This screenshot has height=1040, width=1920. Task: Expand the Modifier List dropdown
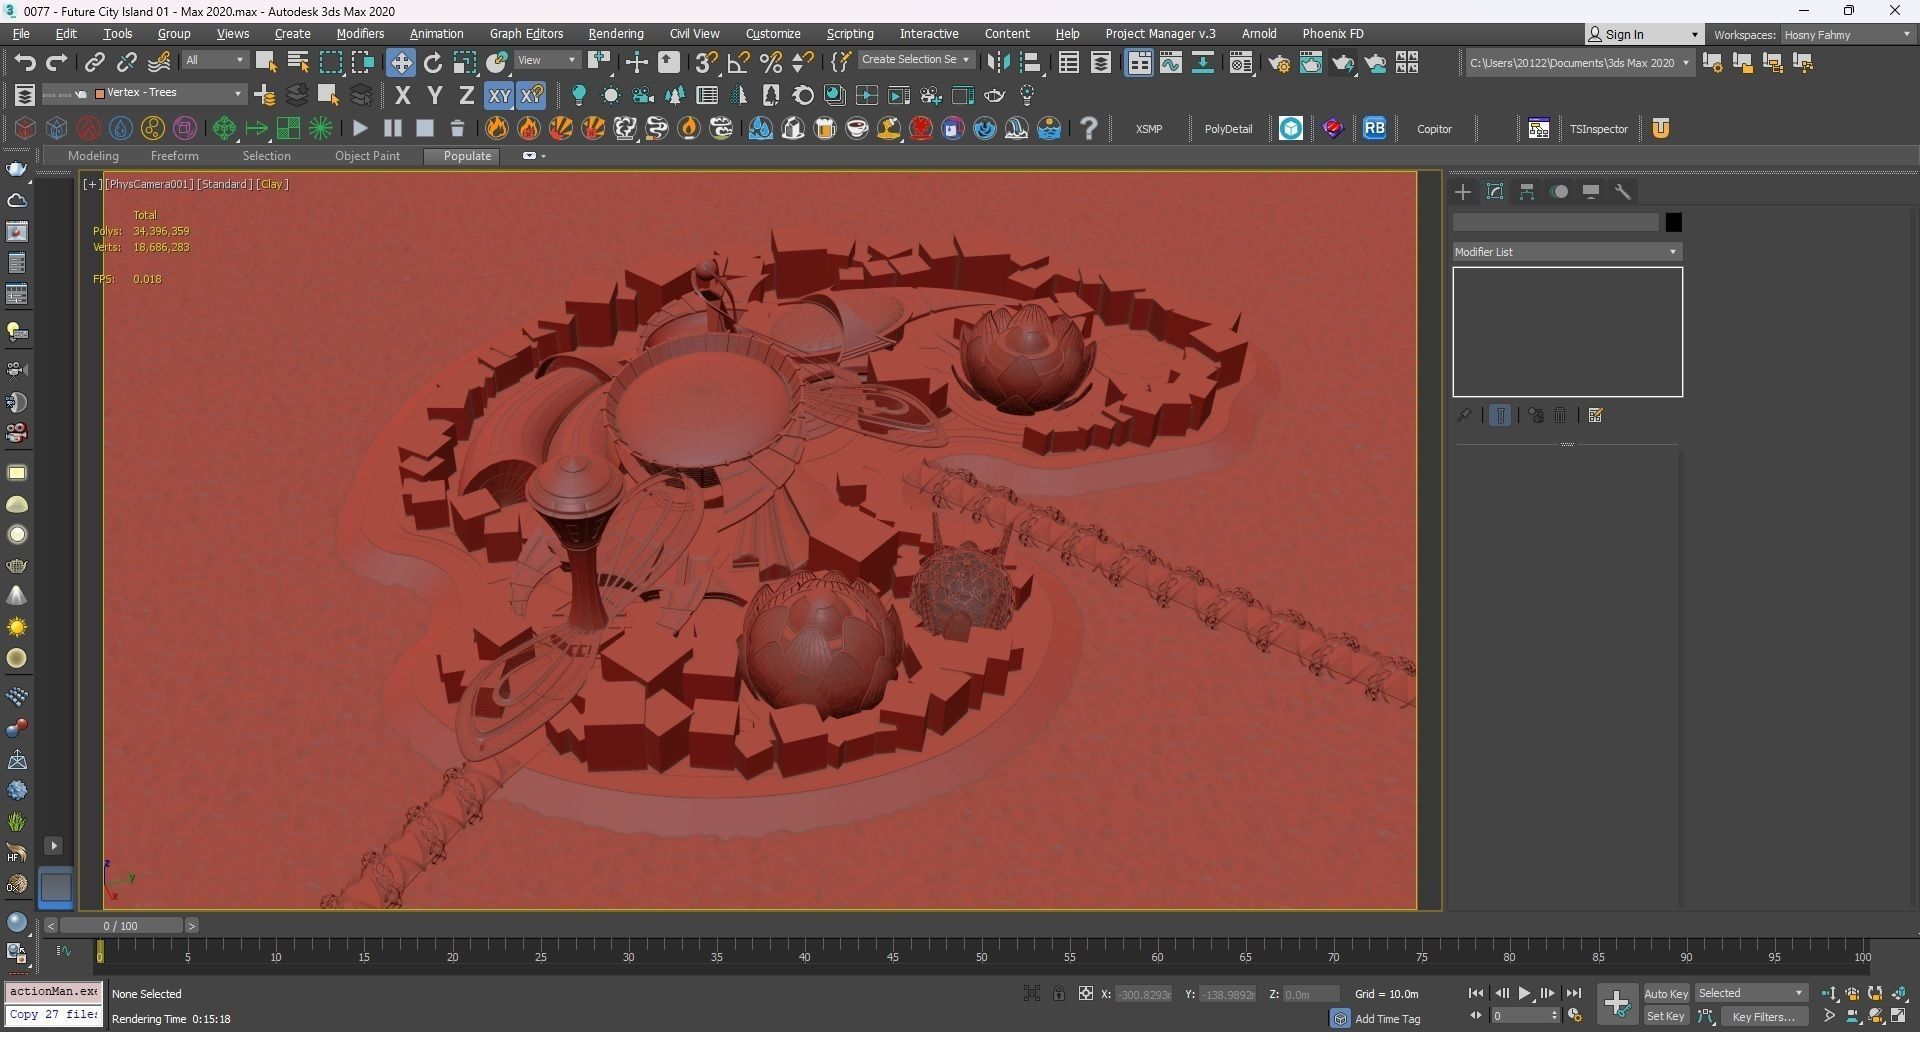click(x=1566, y=252)
